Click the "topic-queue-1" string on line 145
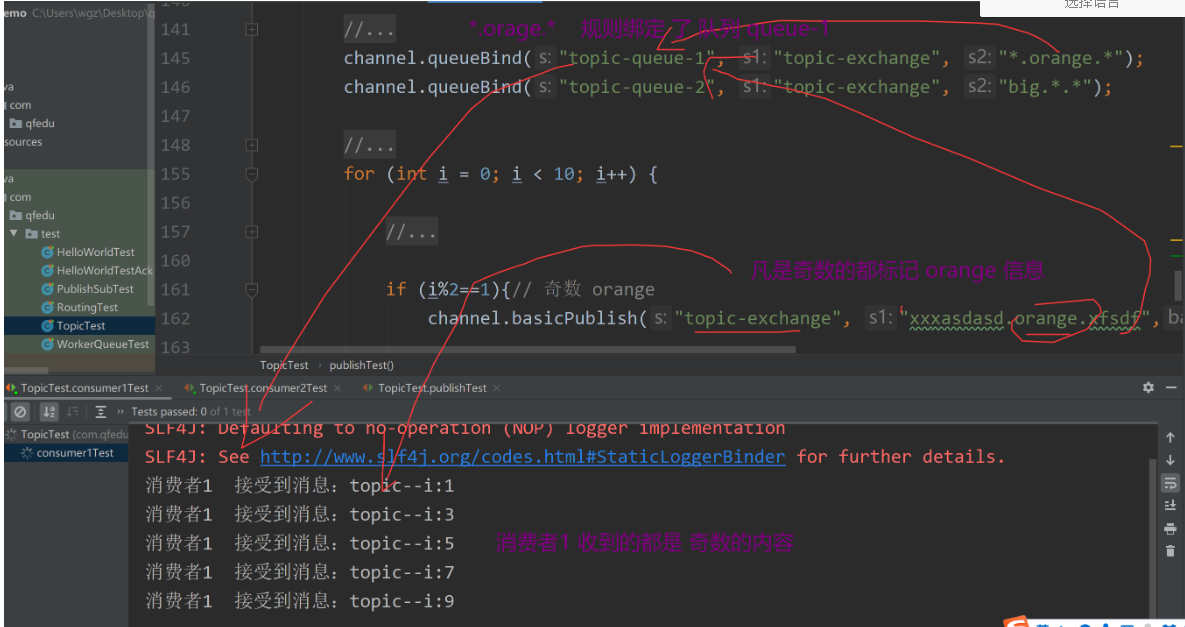 point(636,58)
